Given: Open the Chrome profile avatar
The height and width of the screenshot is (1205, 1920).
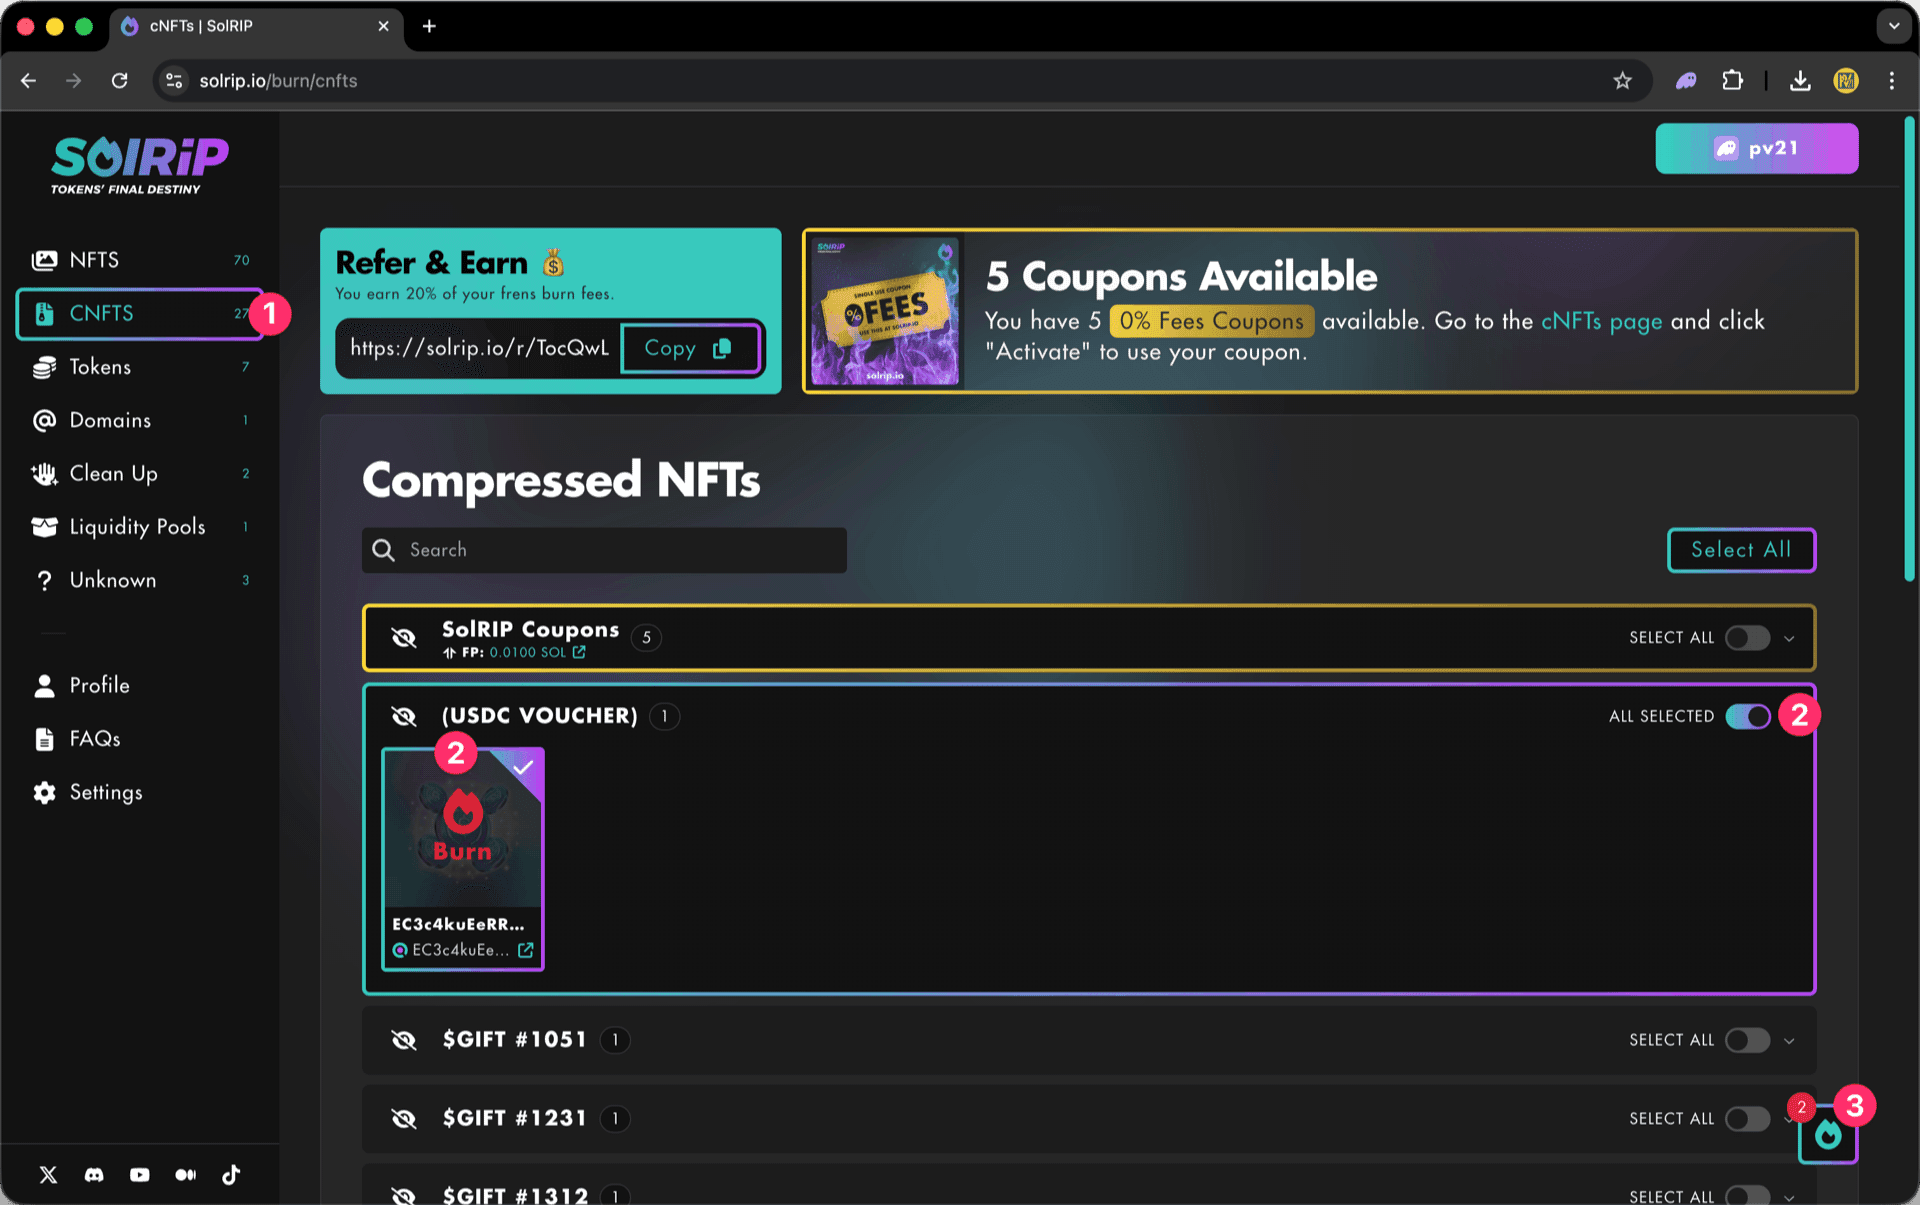Looking at the screenshot, I should (1846, 81).
